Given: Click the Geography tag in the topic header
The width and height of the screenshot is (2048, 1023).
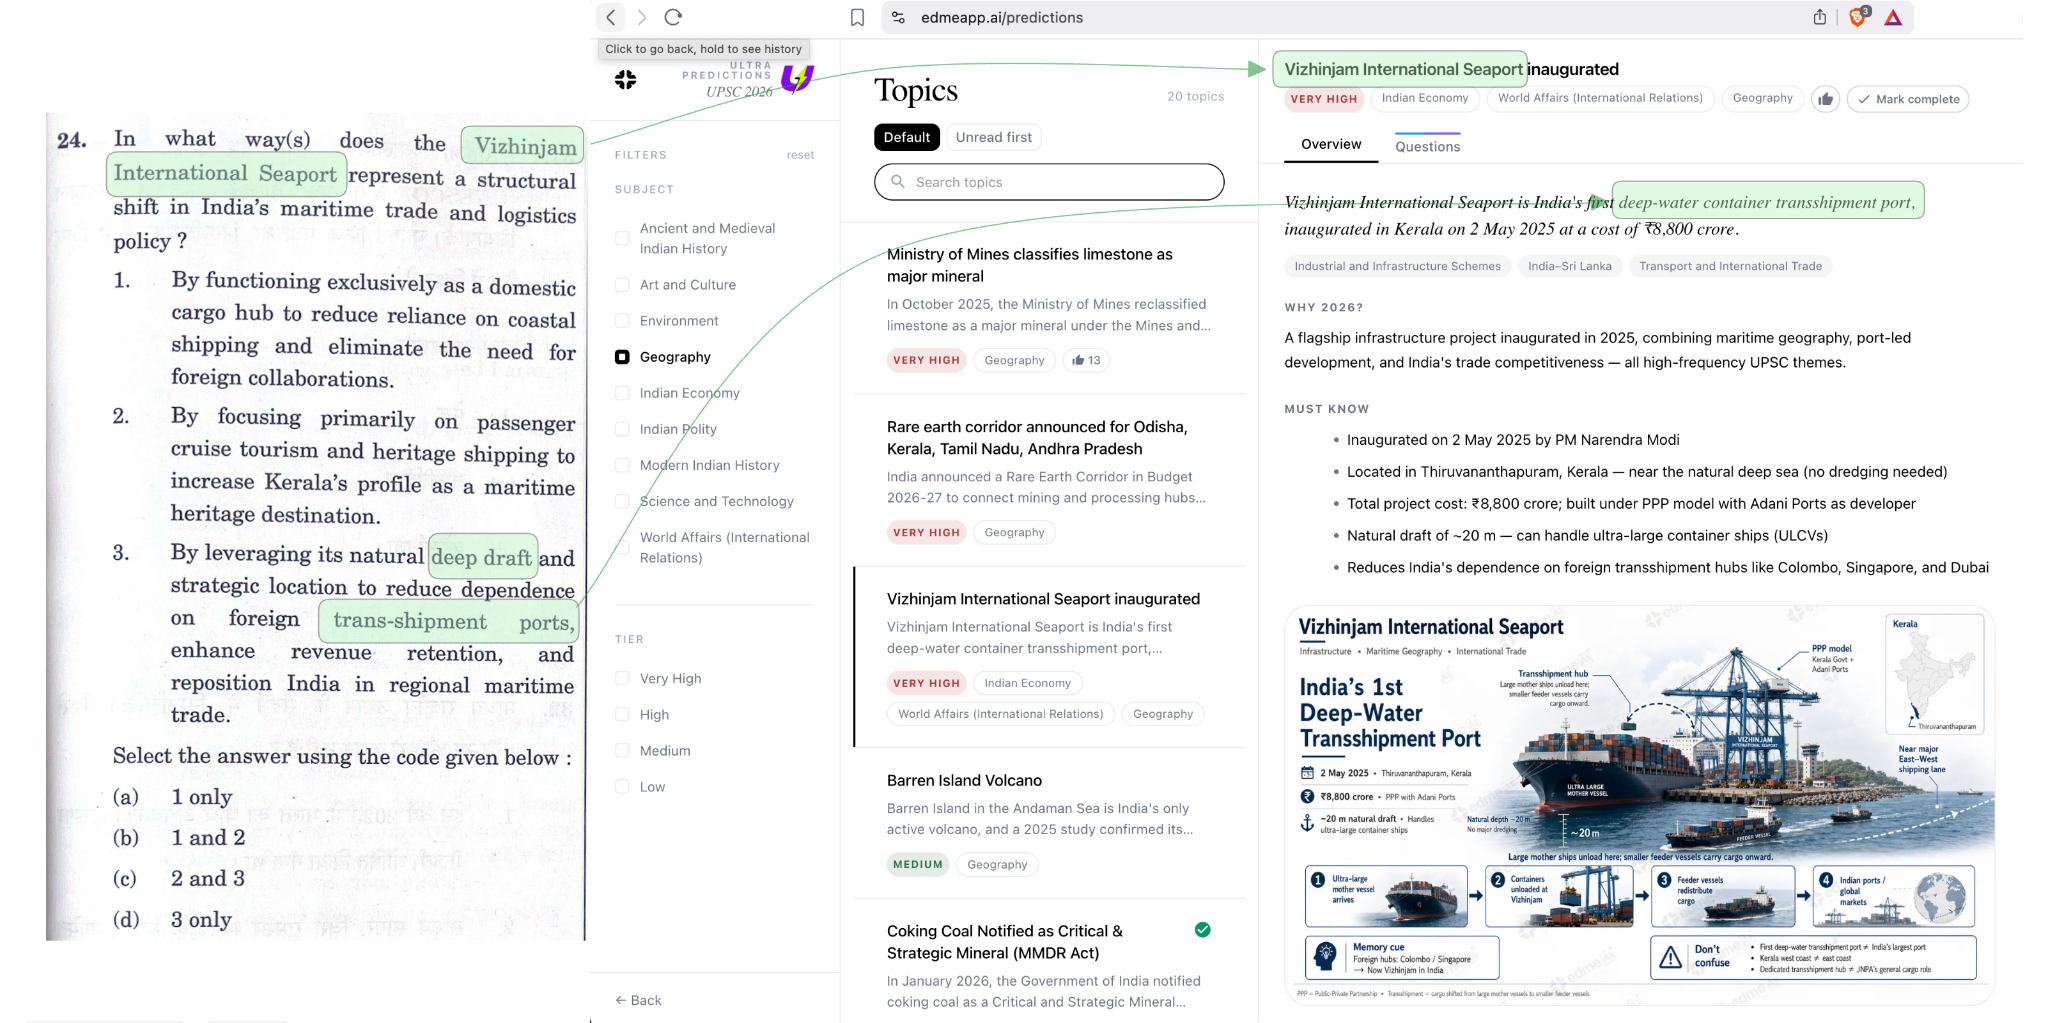Looking at the screenshot, I should (1762, 98).
